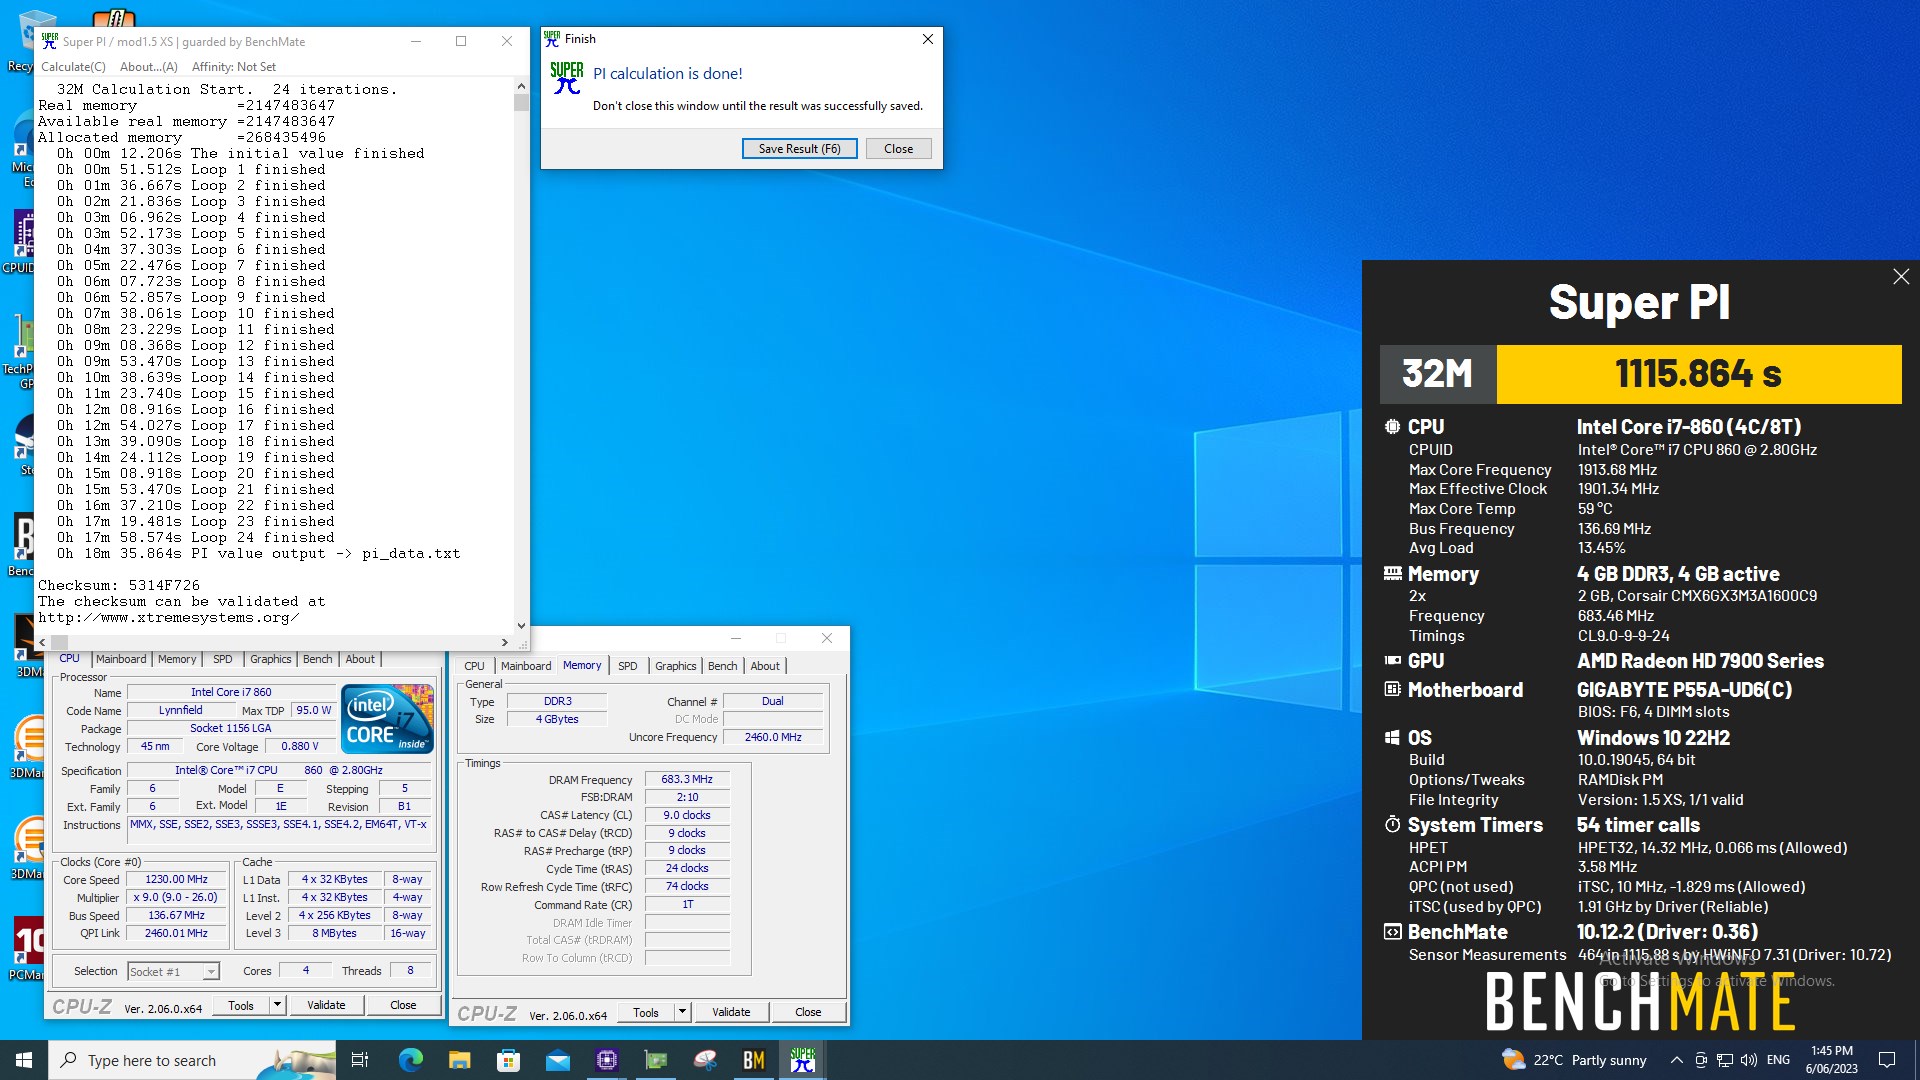
Task: Click the Motherboard icon in BenchMate panel
Action: [1392, 690]
